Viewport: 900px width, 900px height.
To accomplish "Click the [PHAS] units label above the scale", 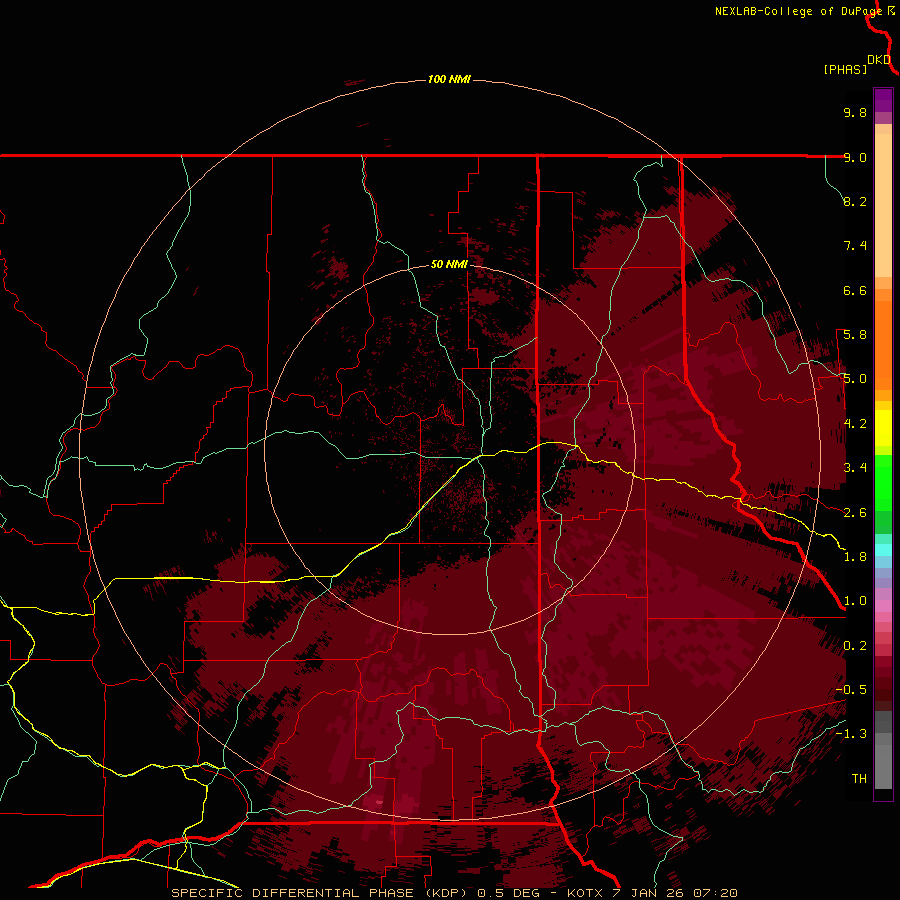I will coord(845,69).
